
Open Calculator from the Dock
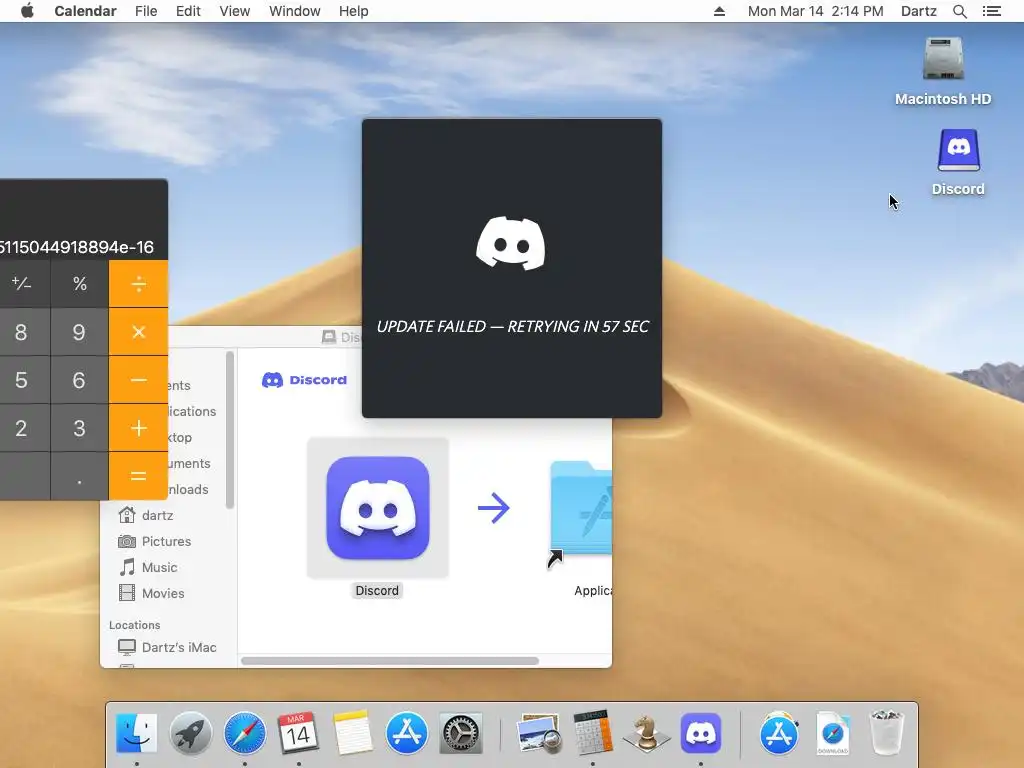point(593,733)
